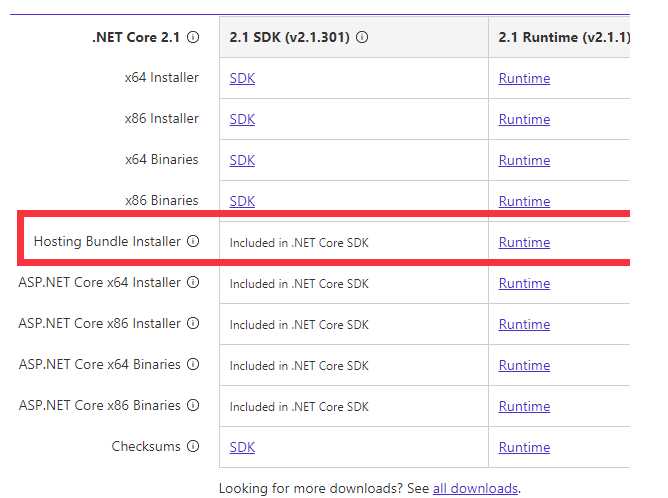Click the .NET Core 2.1 heading
The image size is (668, 498).
136,37
